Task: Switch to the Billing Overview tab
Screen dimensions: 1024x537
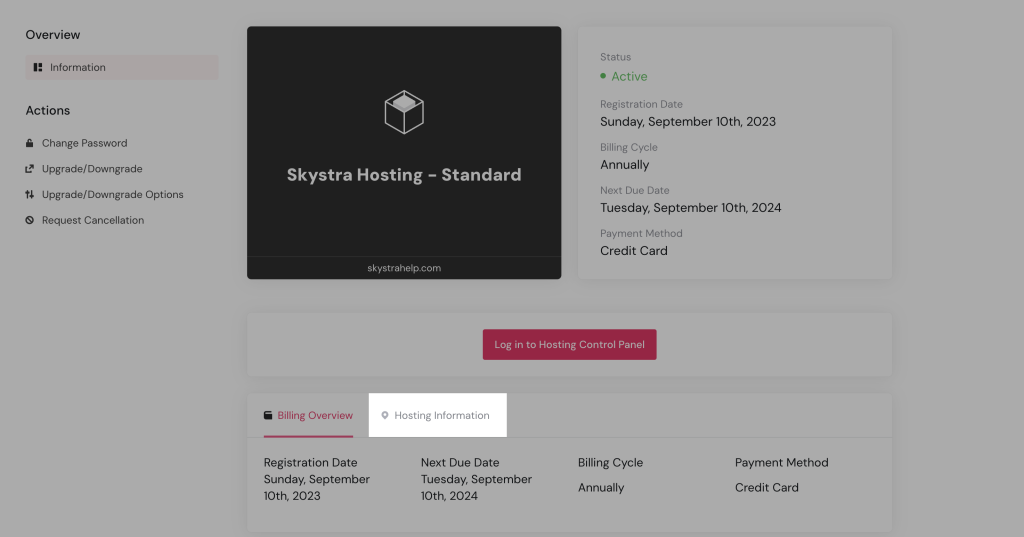Action: (x=315, y=416)
